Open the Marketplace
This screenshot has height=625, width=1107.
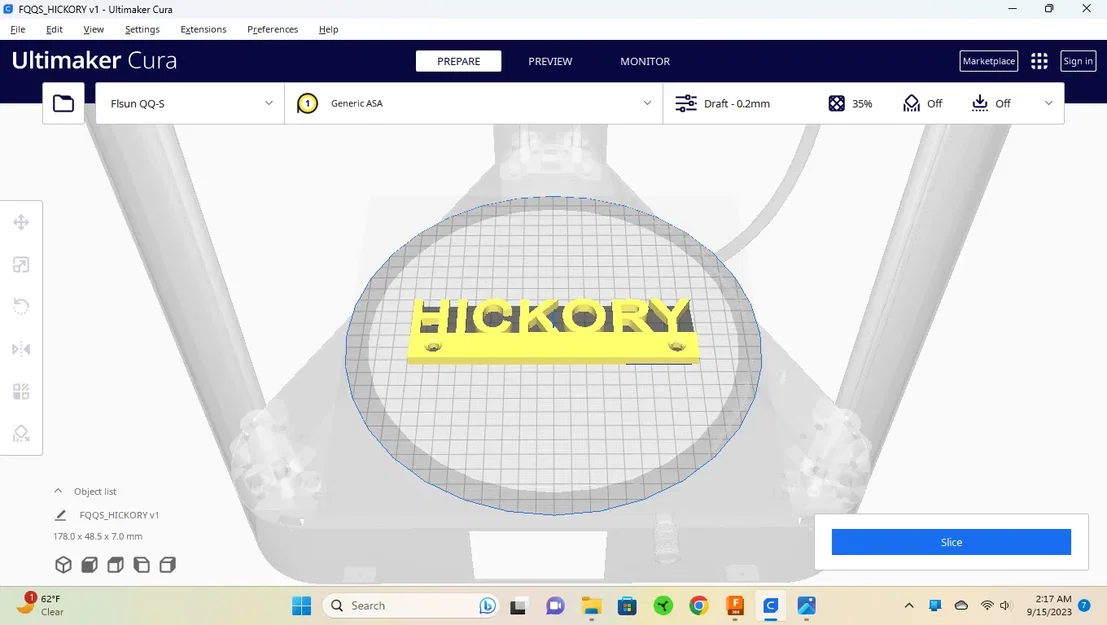988,61
